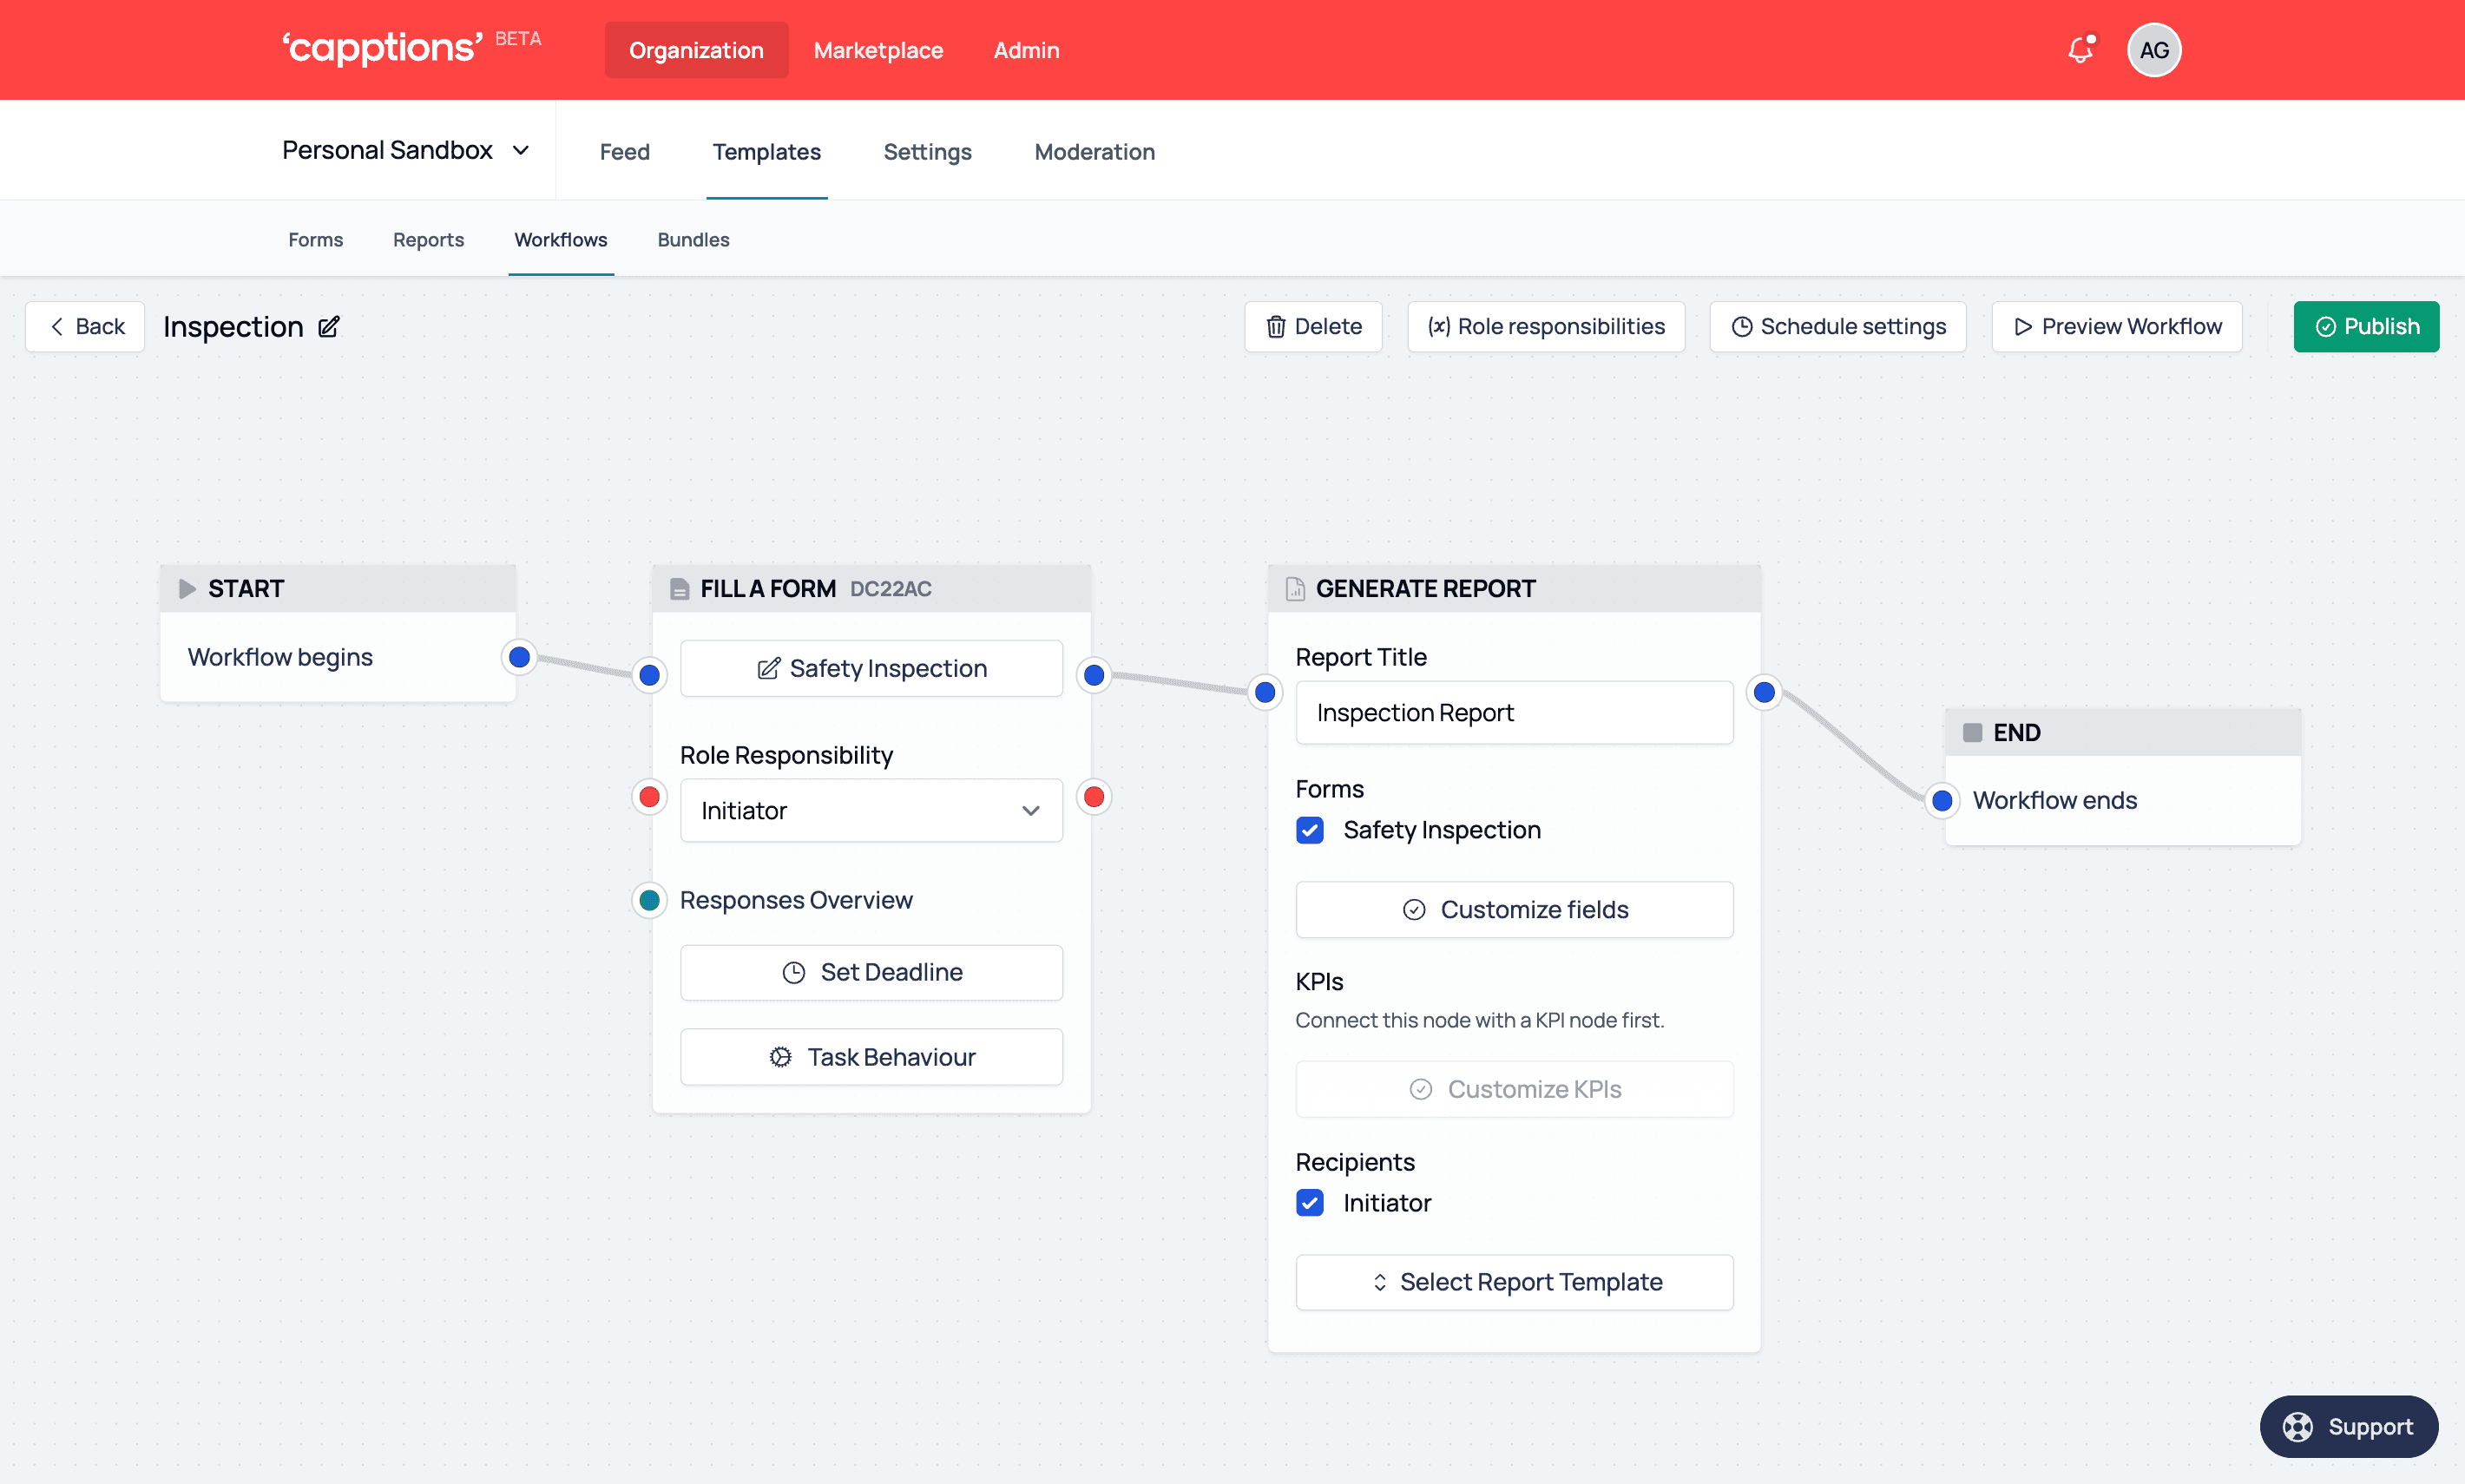Click the Customize fields button
2465x1484 pixels.
point(1515,910)
